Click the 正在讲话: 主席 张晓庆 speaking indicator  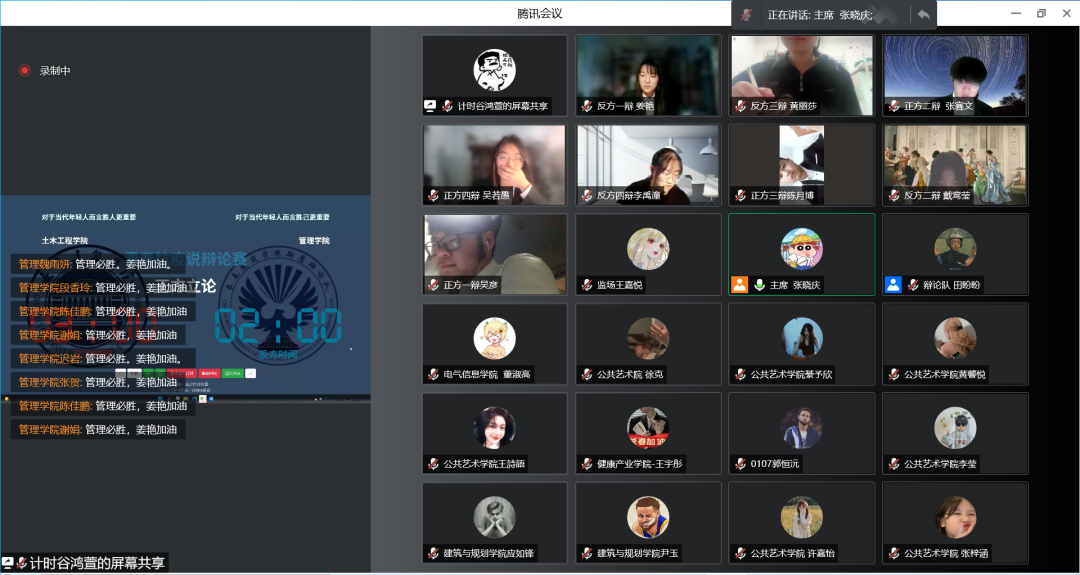click(820, 15)
